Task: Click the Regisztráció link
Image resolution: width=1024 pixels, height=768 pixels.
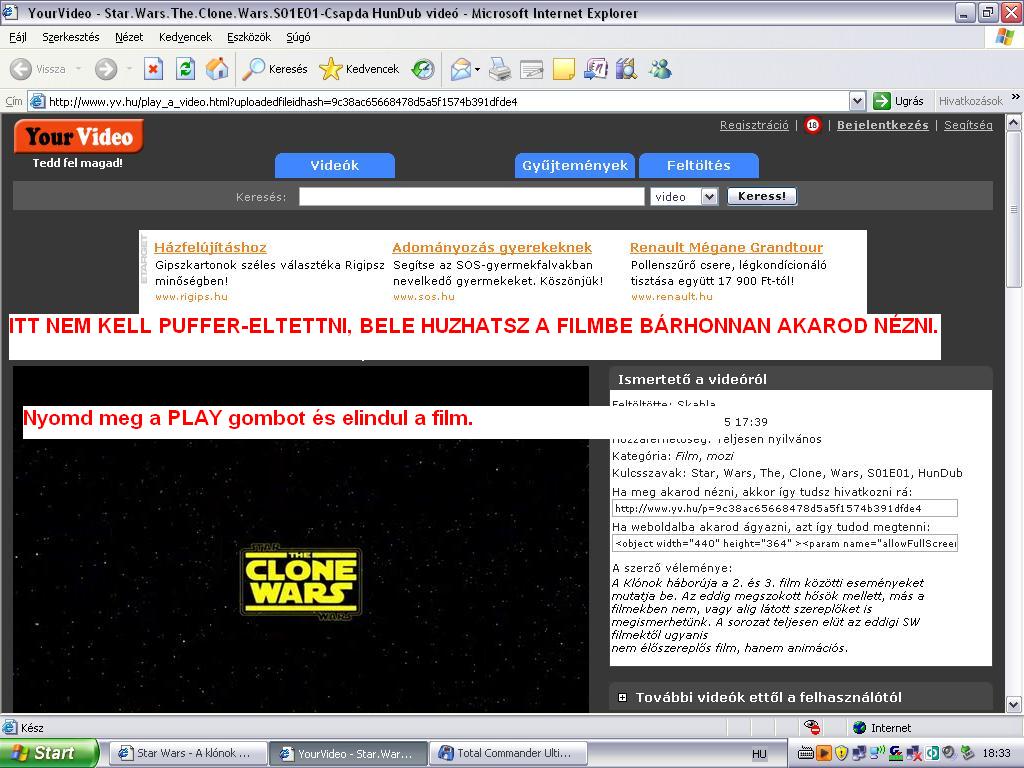Action: pyautogui.click(x=754, y=125)
